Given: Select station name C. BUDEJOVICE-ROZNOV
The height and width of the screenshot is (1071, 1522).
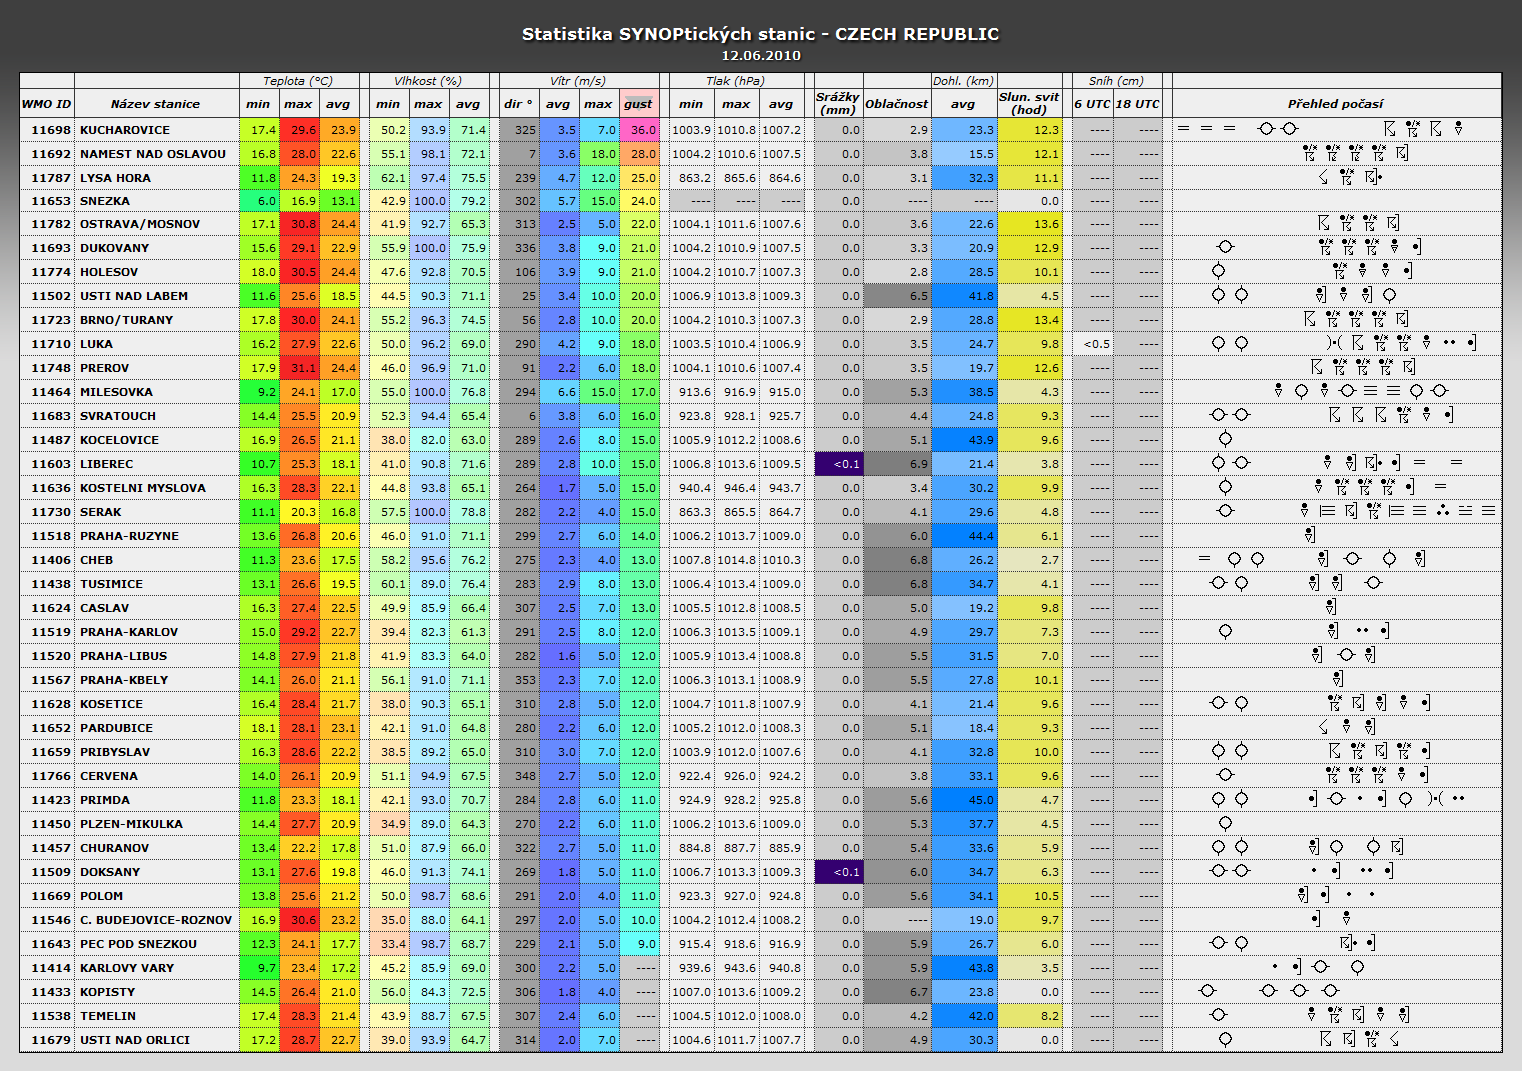Looking at the screenshot, I should tap(156, 920).
